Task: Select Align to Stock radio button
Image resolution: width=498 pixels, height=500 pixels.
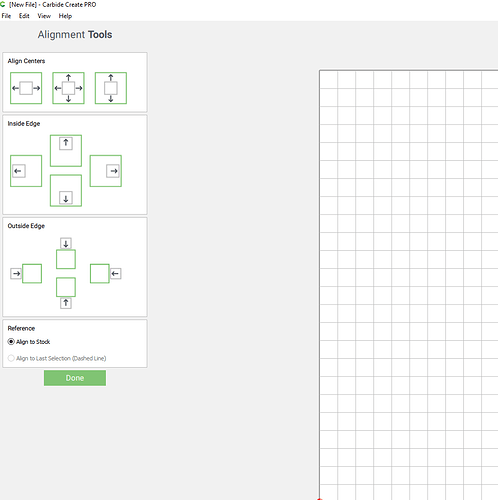Action: pos(11,342)
